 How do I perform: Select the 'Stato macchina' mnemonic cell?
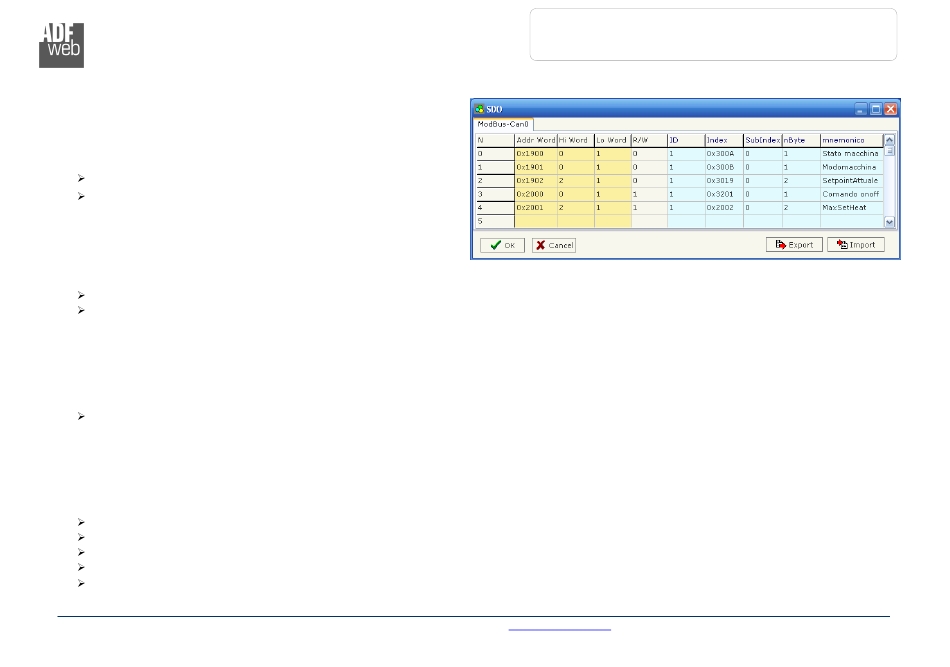(x=852, y=154)
